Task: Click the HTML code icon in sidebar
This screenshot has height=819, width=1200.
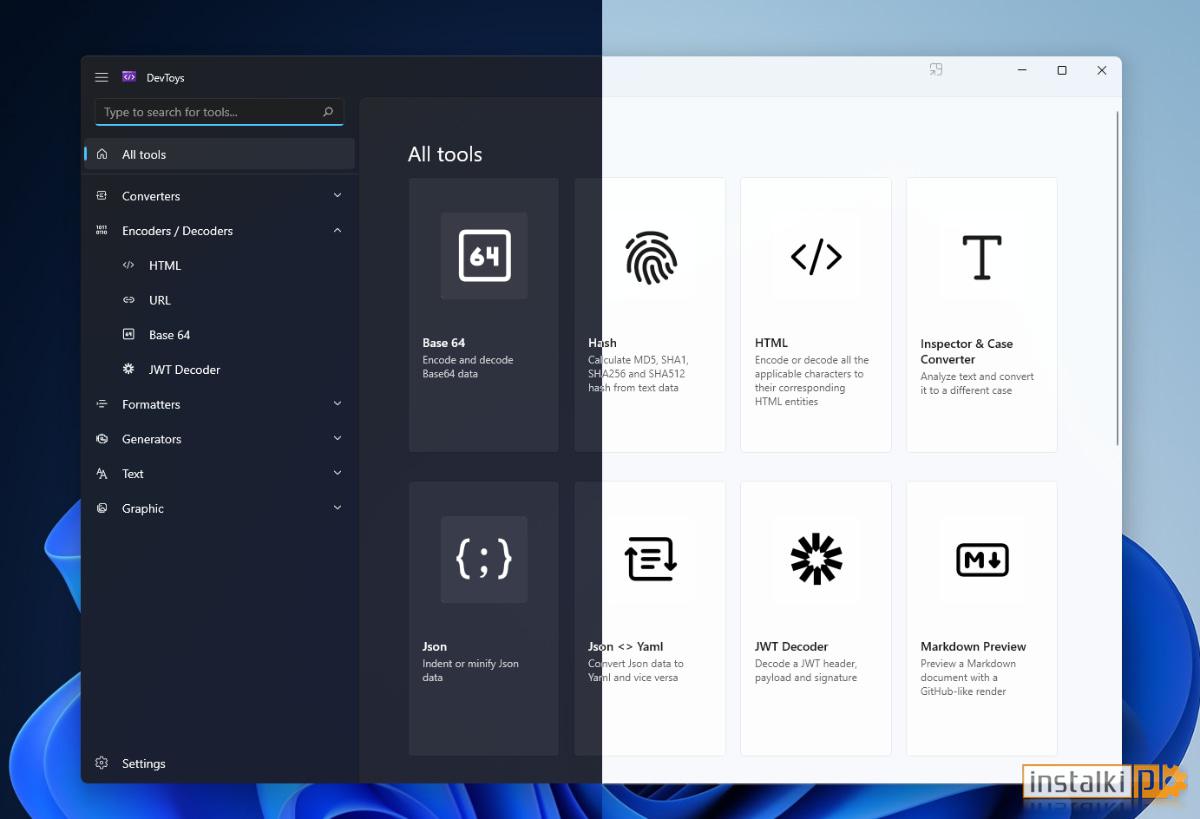Action: tap(129, 265)
